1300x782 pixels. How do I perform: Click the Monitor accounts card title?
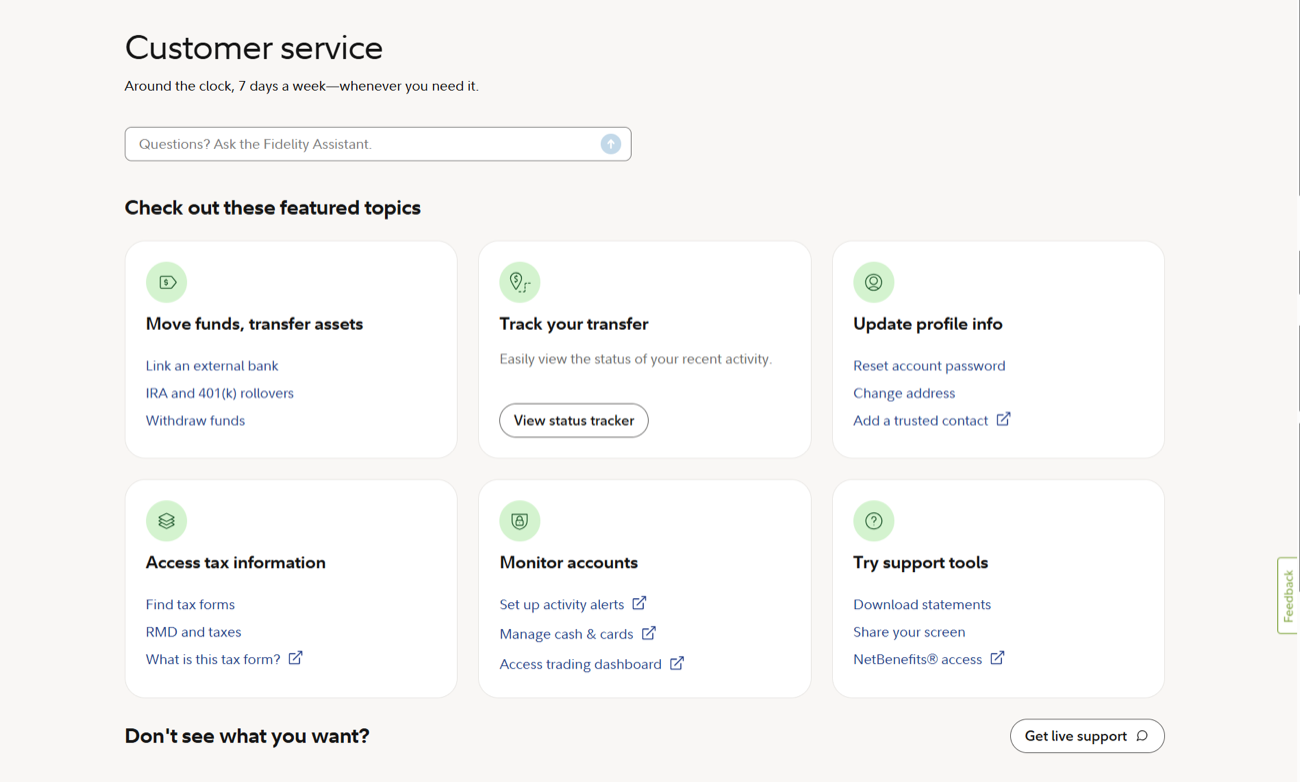tap(568, 563)
